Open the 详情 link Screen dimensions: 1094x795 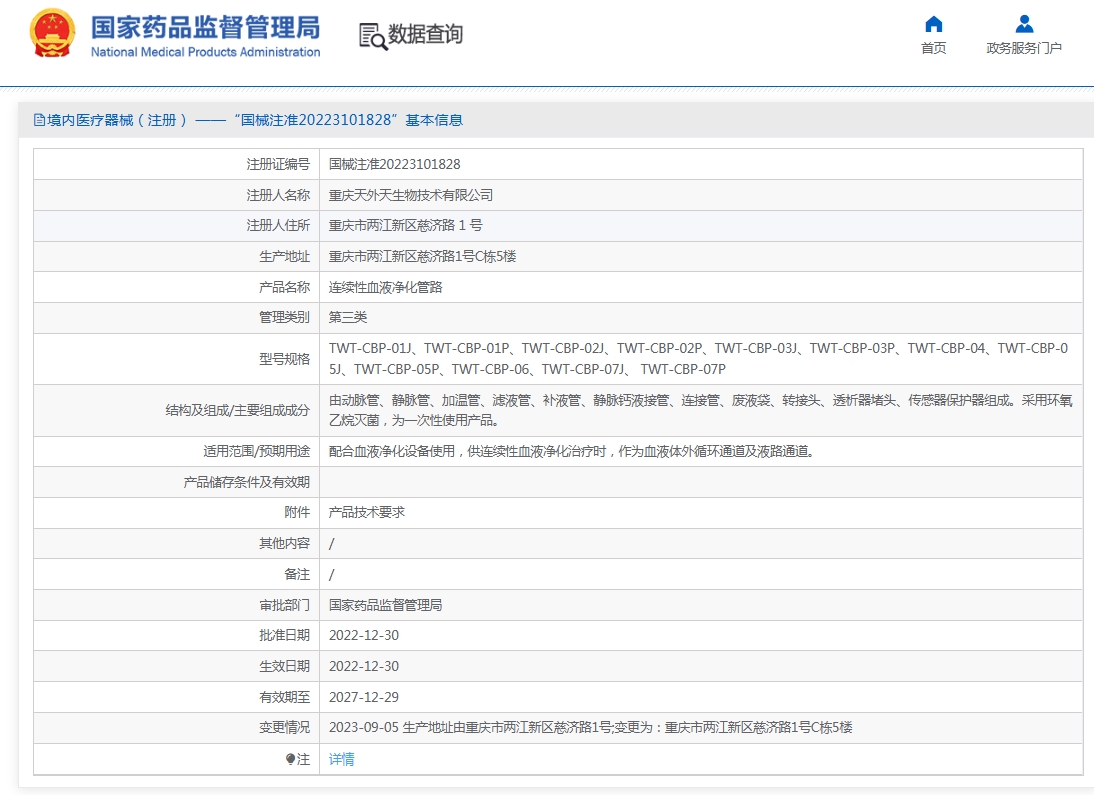click(341, 759)
